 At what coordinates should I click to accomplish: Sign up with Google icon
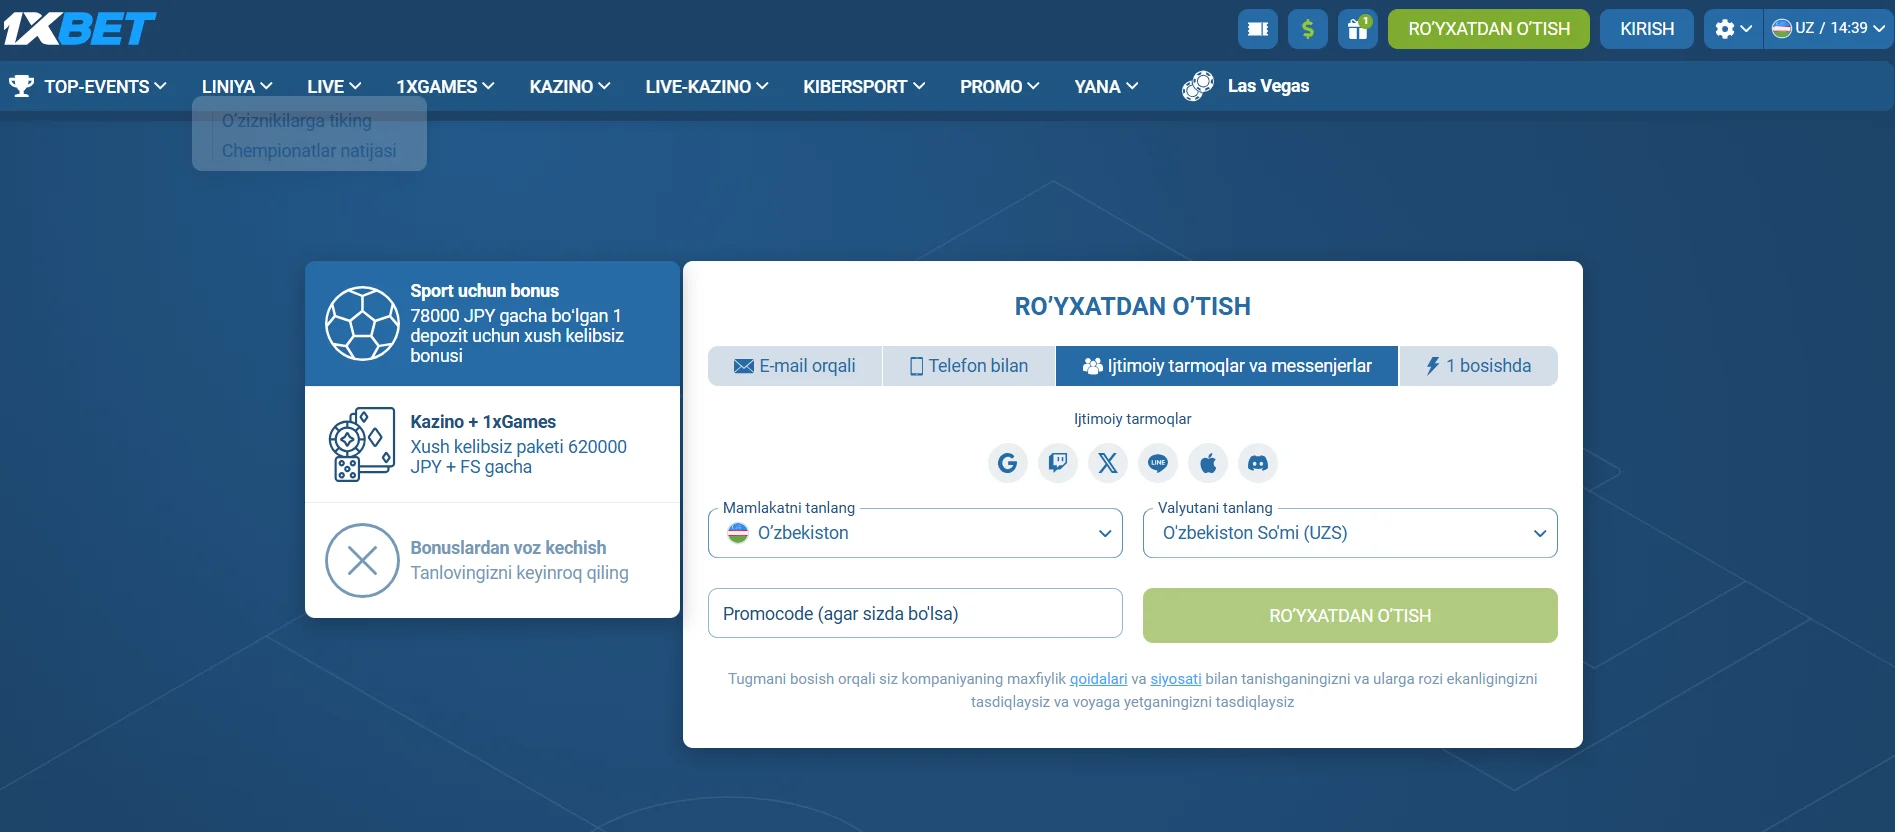pyautogui.click(x=1008, y=463)
